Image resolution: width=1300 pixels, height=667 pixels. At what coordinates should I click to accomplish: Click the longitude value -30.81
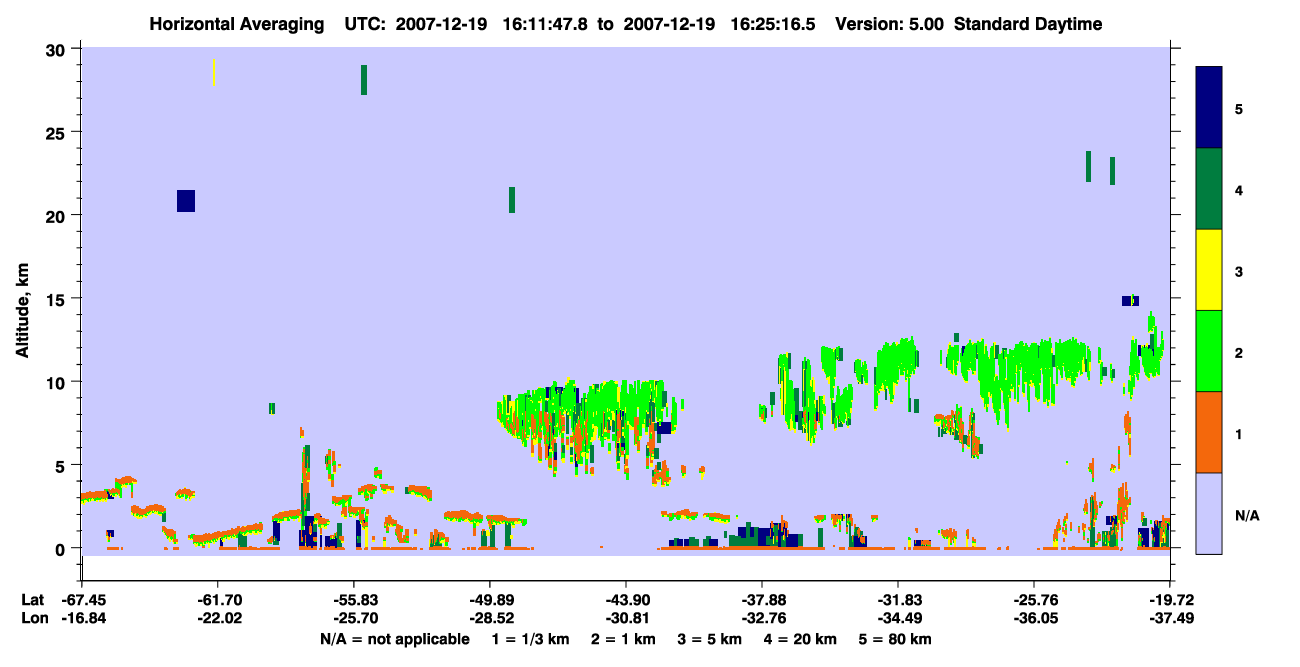click(x=626, y=619)
